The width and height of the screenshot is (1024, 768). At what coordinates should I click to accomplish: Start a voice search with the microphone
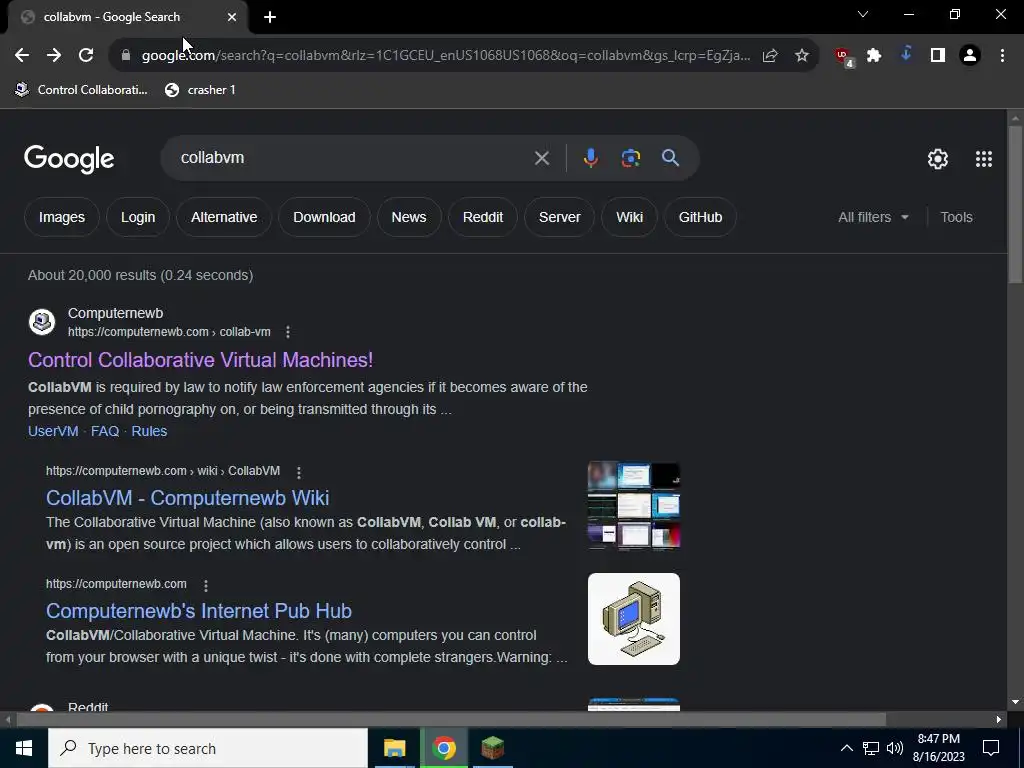point(590,158)
